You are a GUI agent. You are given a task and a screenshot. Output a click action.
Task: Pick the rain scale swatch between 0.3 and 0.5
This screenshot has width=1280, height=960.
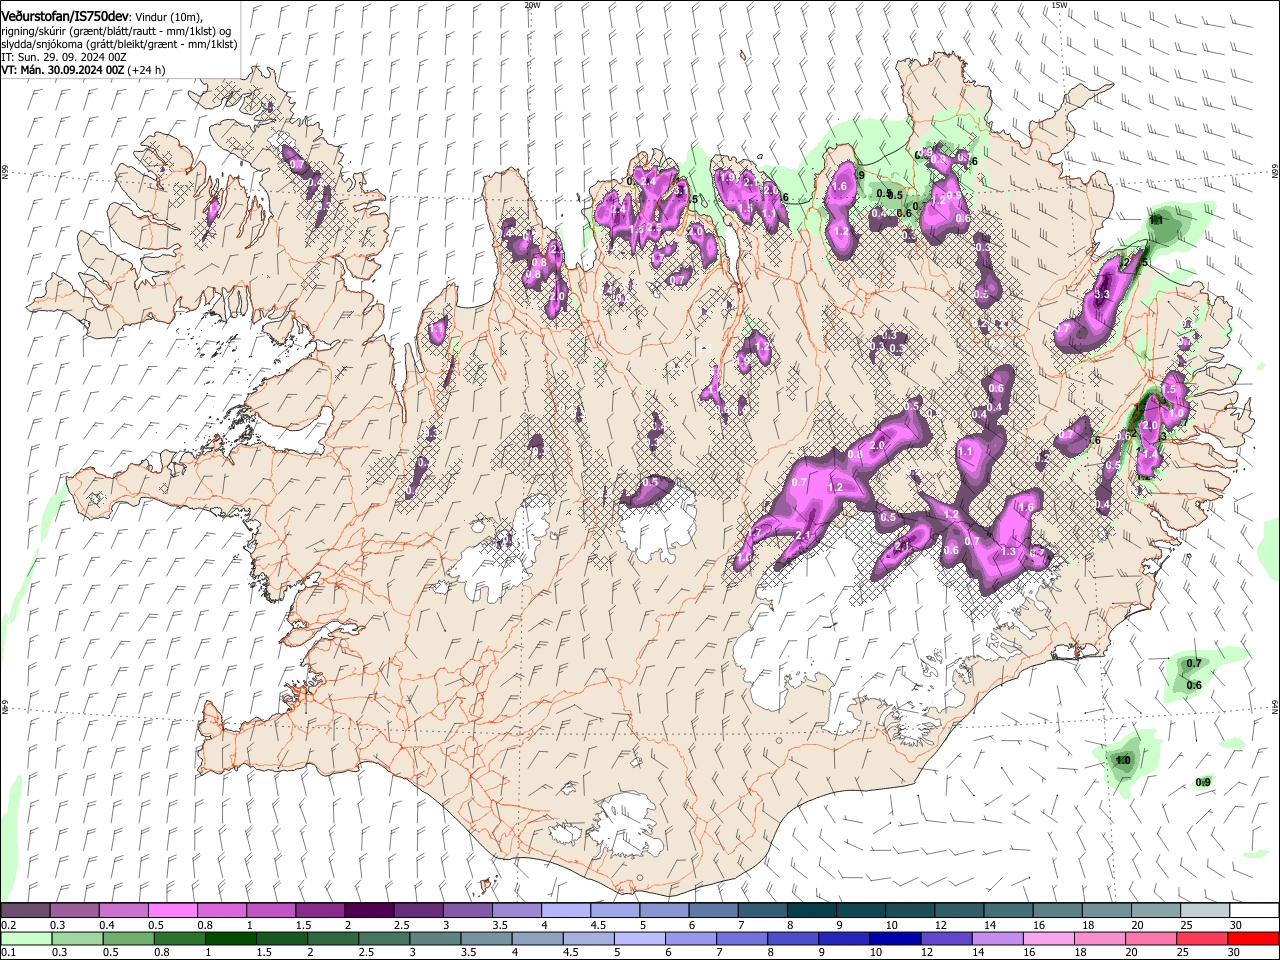pos(77,938)
